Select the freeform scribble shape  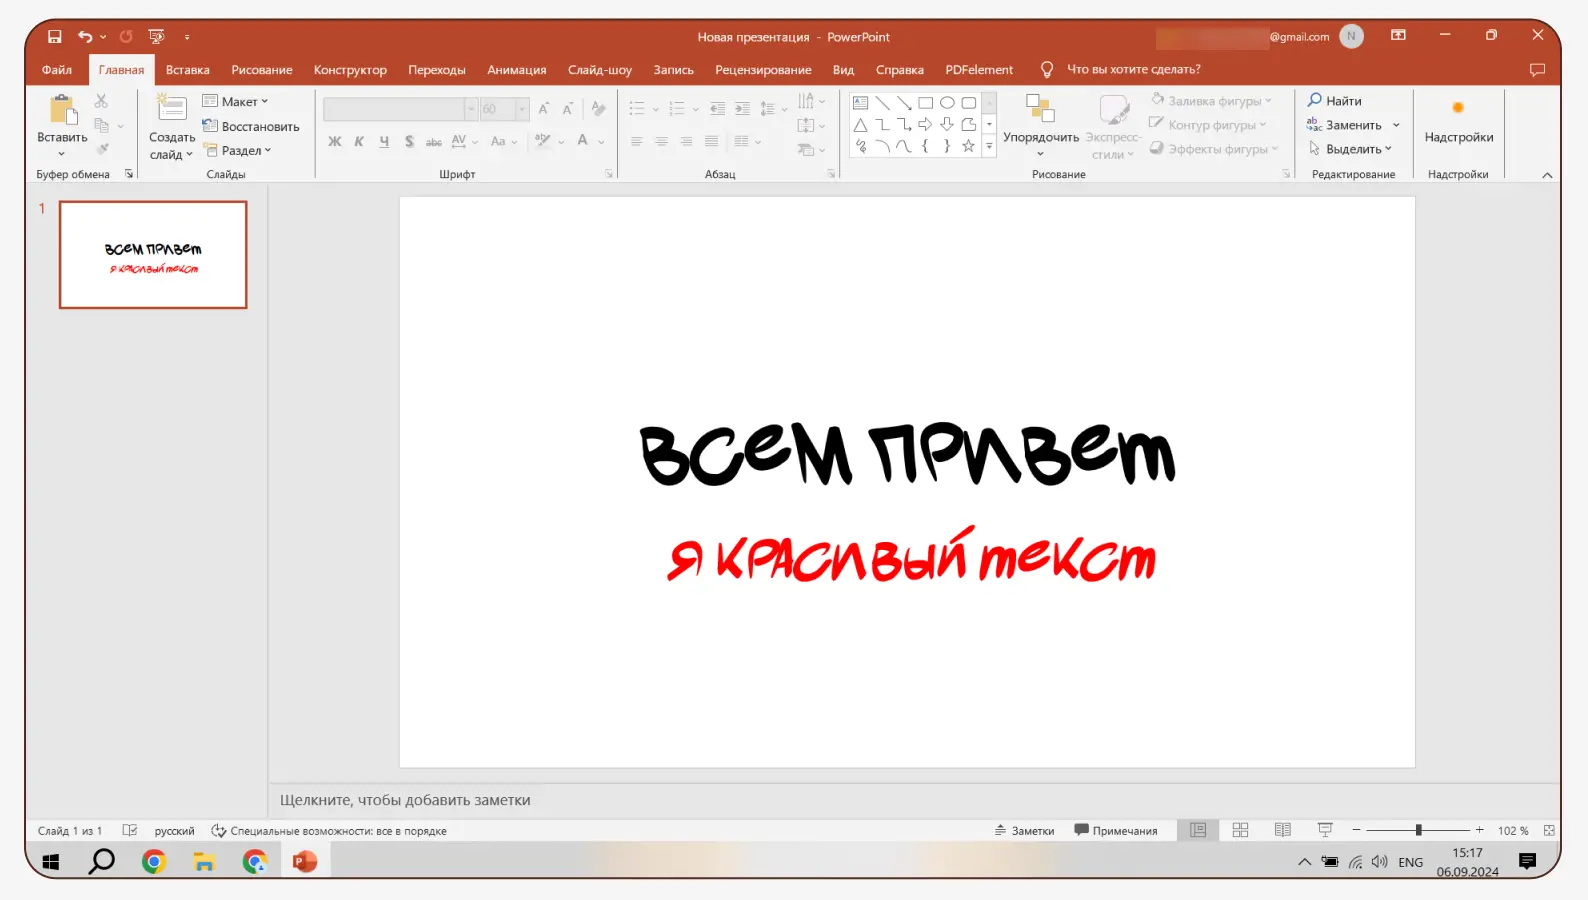[860, 146]
